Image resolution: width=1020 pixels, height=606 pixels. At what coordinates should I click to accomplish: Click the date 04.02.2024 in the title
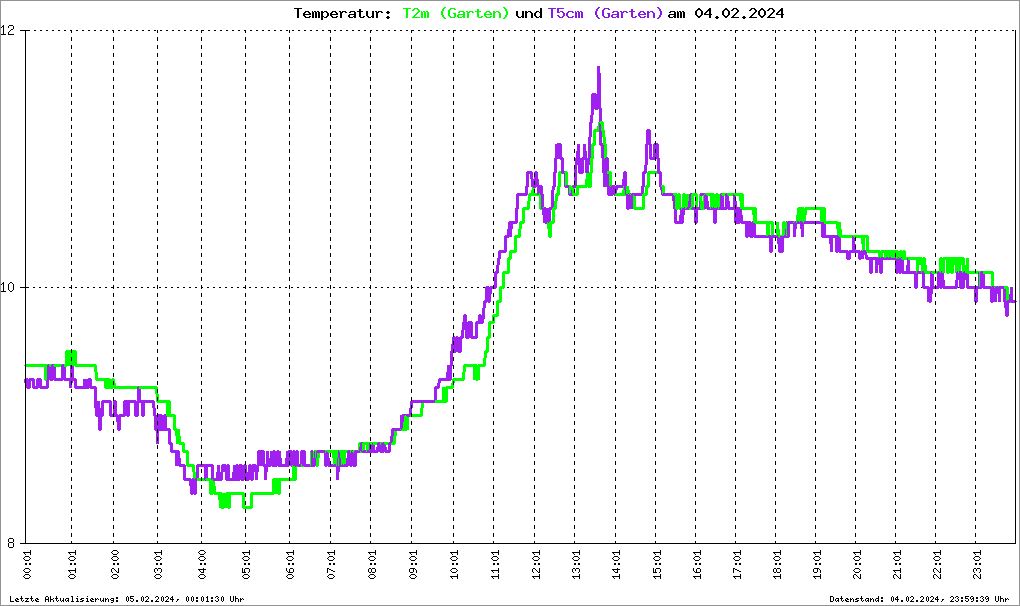click(738, 13)
